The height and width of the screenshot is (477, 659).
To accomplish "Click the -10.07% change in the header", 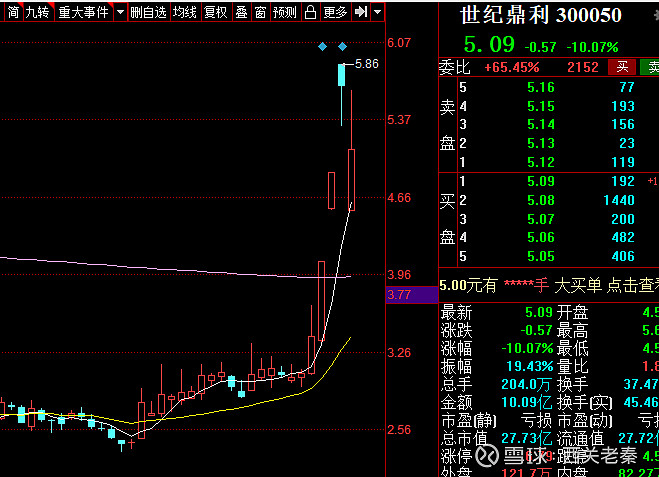I will (x=593, y=47).
